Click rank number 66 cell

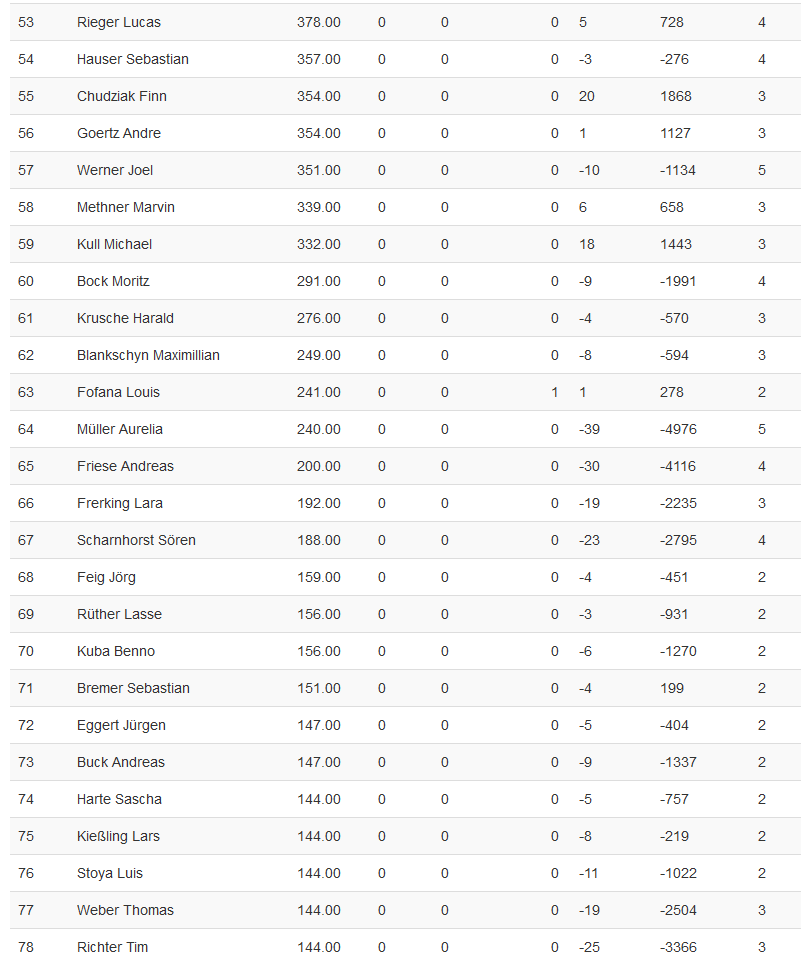pyautogui.click(x=26, y=503)
